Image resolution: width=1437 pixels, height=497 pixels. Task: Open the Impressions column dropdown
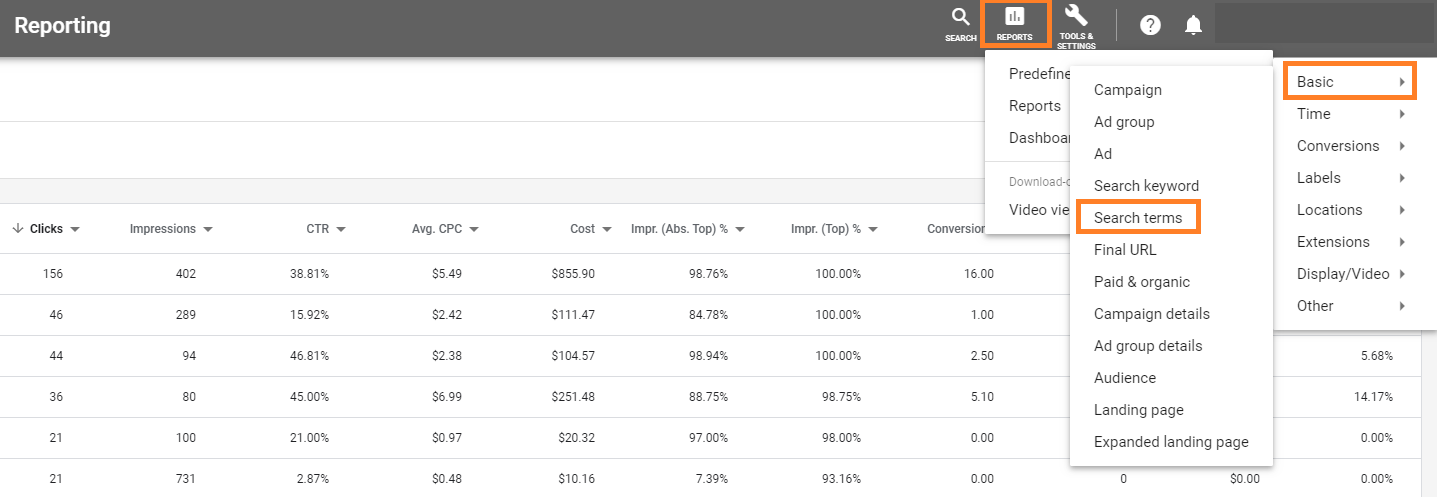(x=208, y=229)
